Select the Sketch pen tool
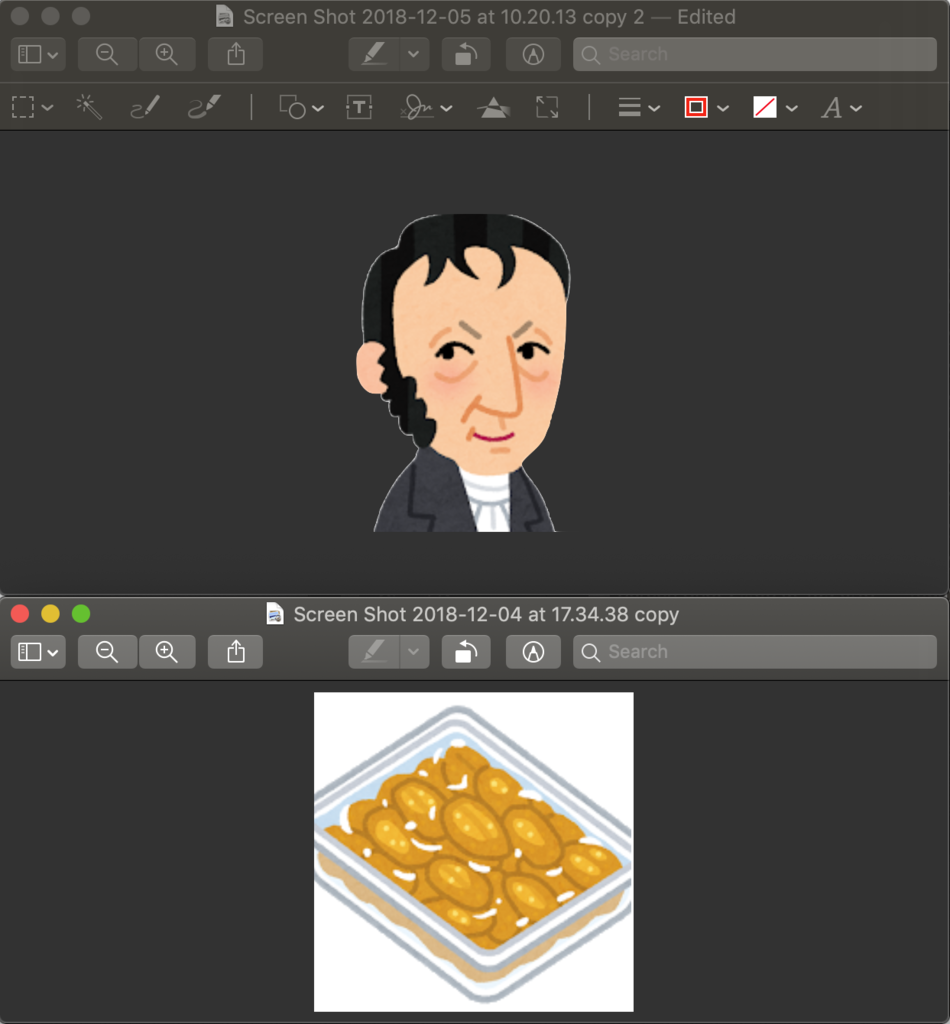This screenshot has height=1024, width=950. [x=144, y=107]
